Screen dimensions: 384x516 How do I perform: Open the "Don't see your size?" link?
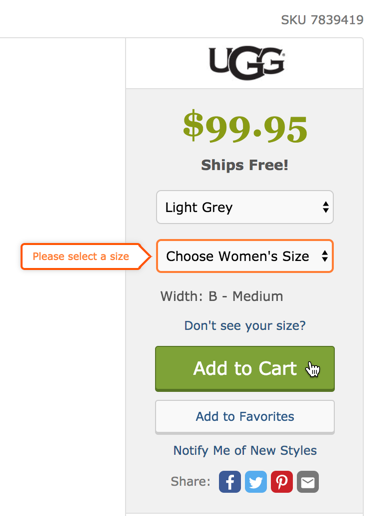click(245, 326)
